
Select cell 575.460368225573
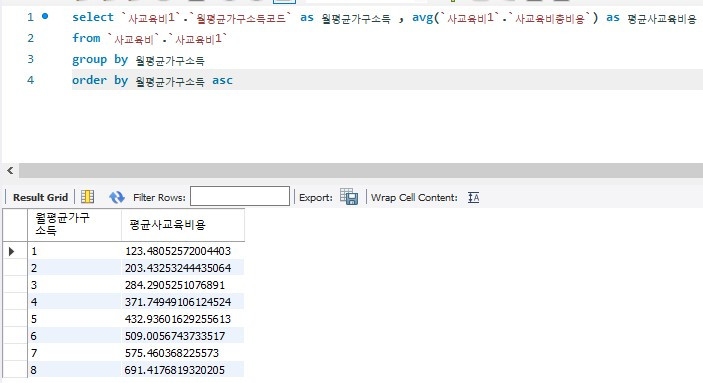point(183,353)
